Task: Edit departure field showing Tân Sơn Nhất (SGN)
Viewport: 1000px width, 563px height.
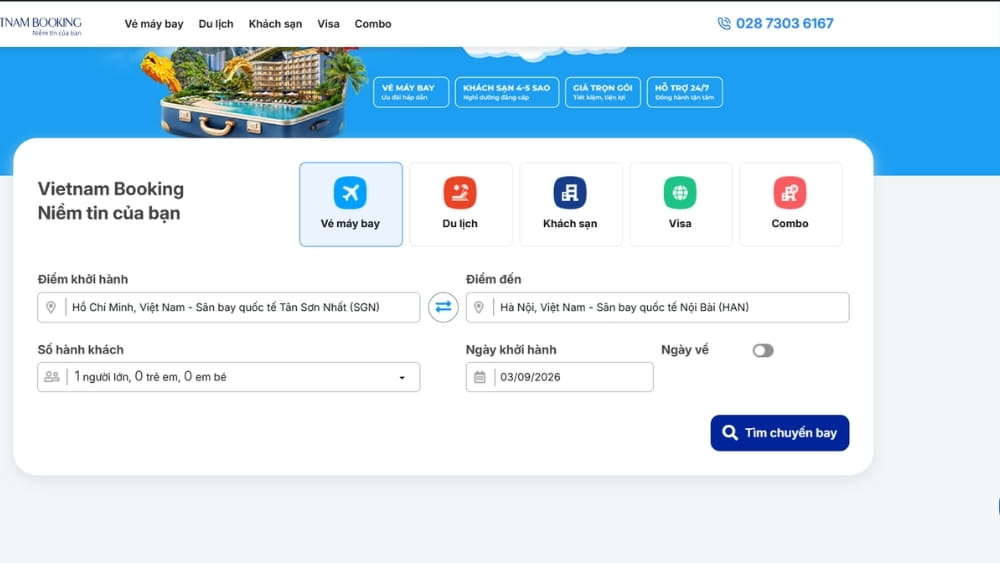Action: tap(229, 307)
